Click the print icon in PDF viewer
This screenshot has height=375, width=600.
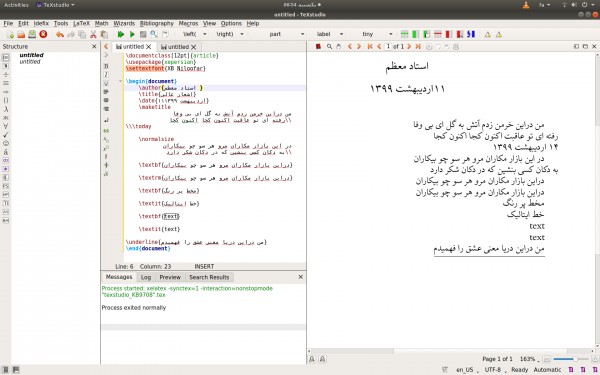[x=456, y=47]
